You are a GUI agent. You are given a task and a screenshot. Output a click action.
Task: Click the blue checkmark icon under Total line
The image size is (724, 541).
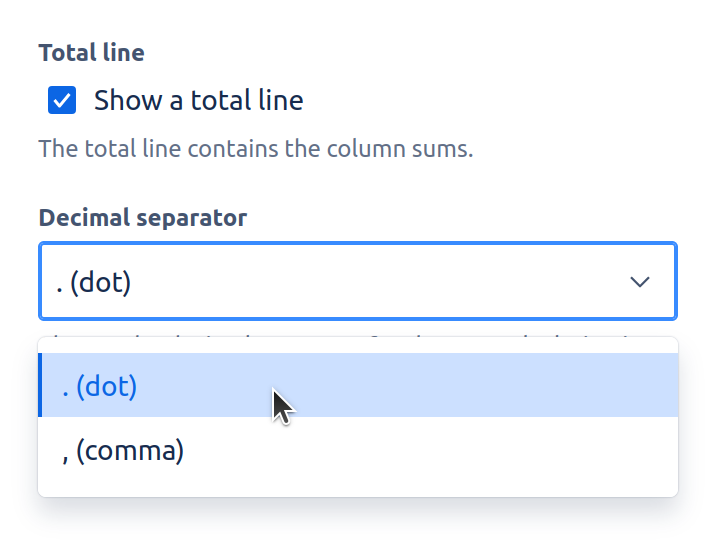[x=62, y=100]
